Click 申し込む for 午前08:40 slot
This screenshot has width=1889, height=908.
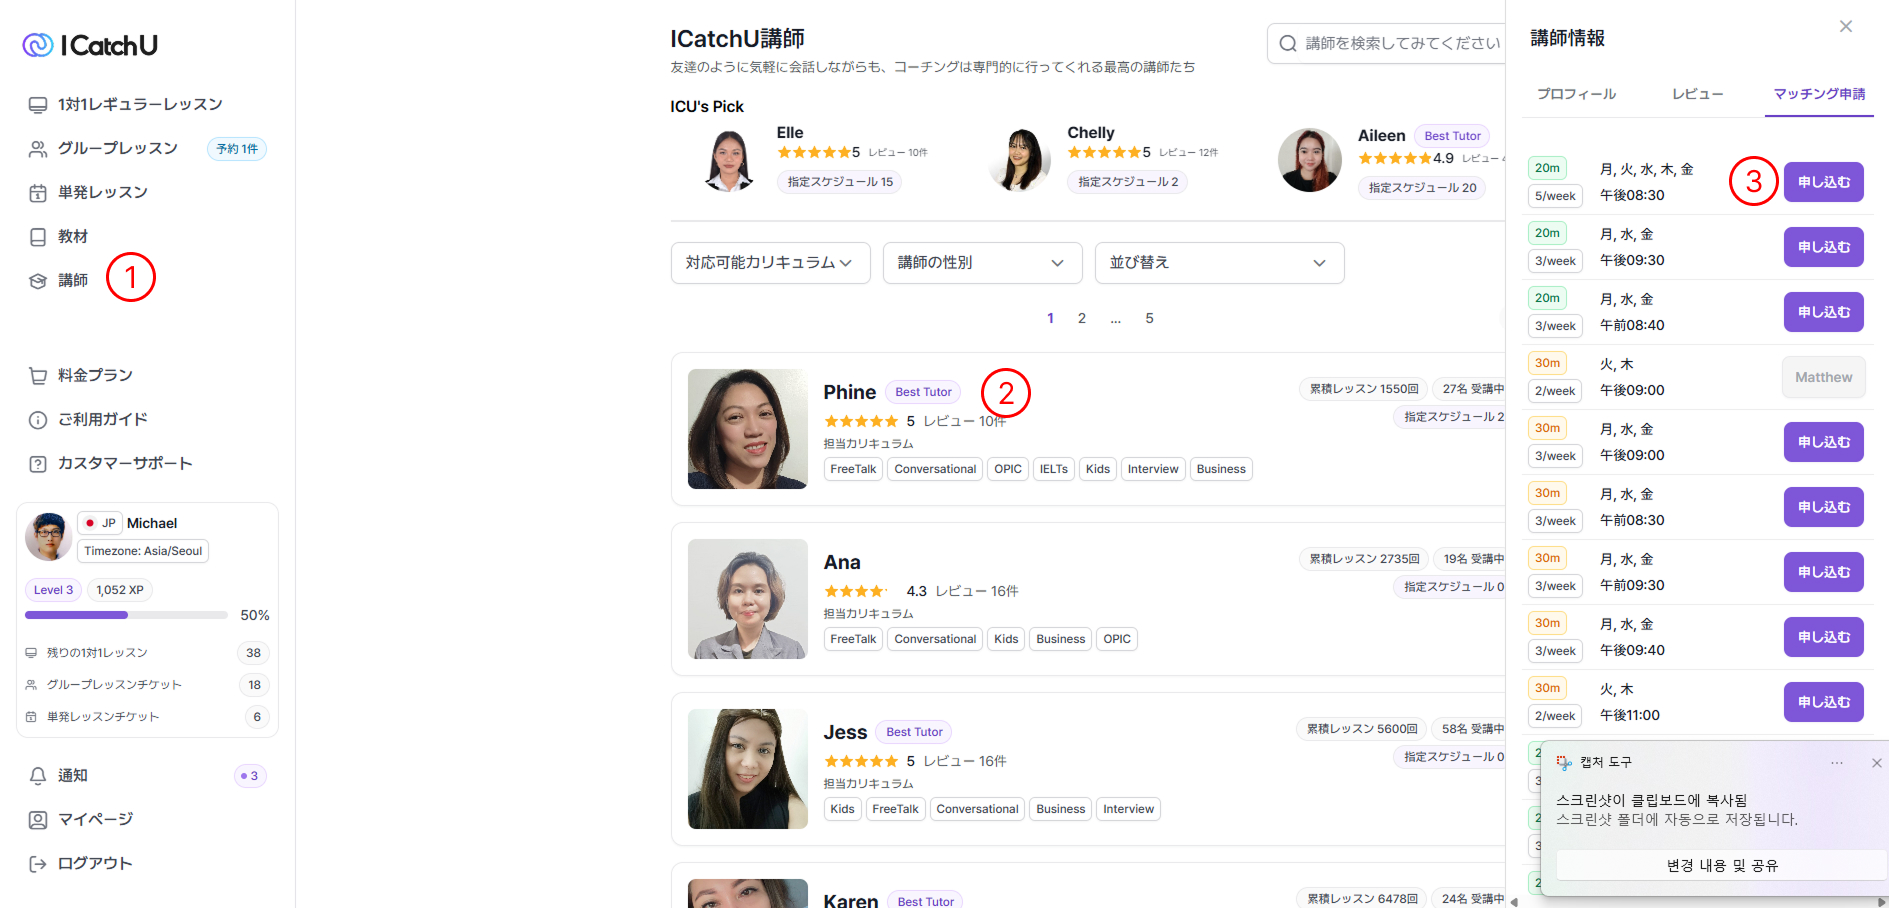click(x=1824, y=312)
